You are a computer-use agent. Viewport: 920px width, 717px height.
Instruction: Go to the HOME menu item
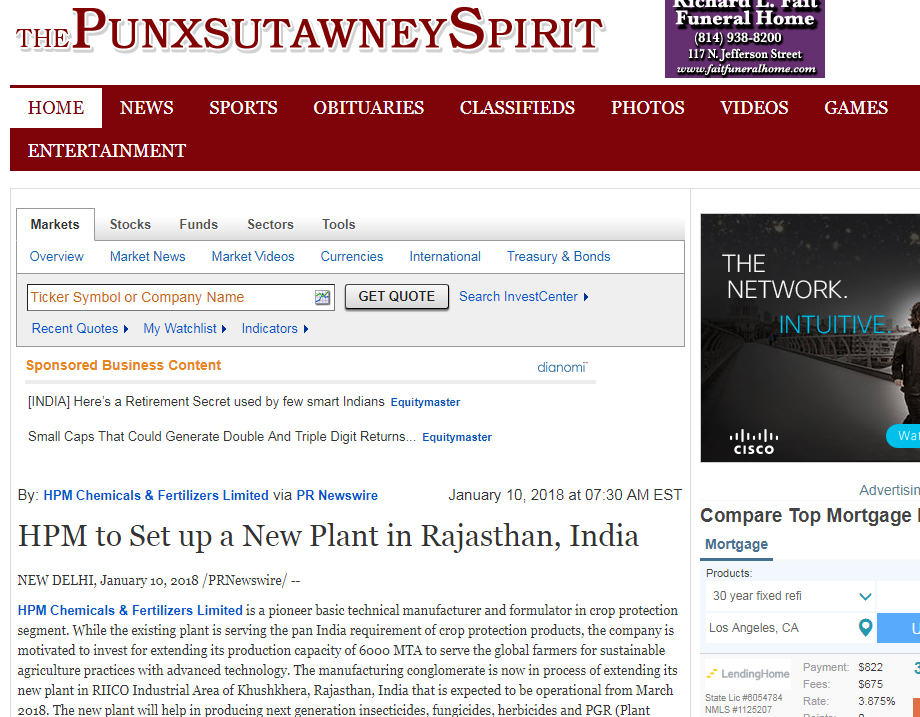click(56, 108)
